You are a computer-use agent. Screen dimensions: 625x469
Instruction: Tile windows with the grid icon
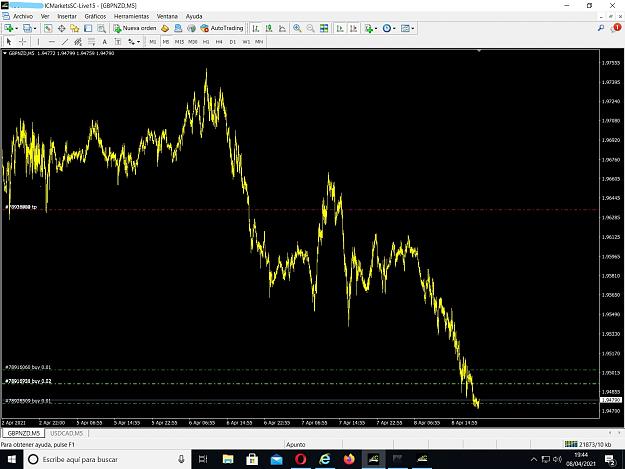(324, 28)
